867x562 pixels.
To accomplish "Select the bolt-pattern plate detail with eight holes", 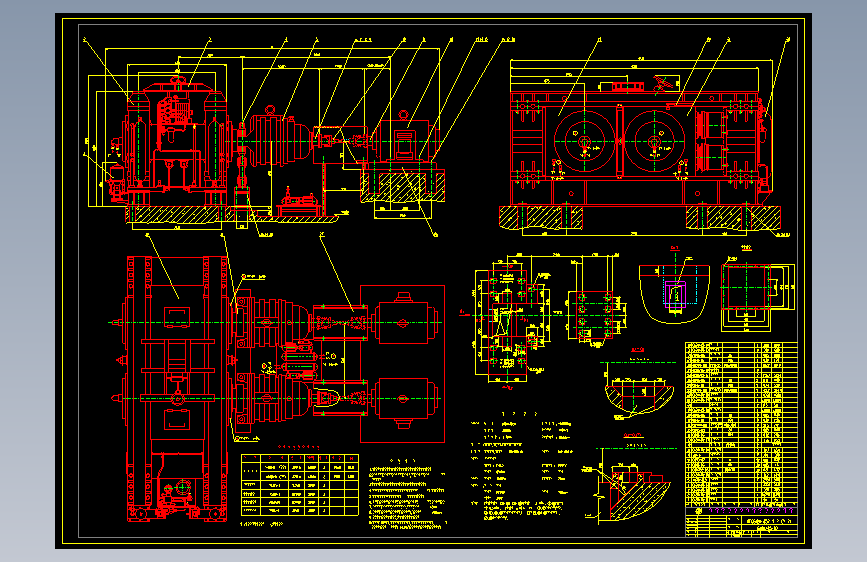I will tap(596, 316).
